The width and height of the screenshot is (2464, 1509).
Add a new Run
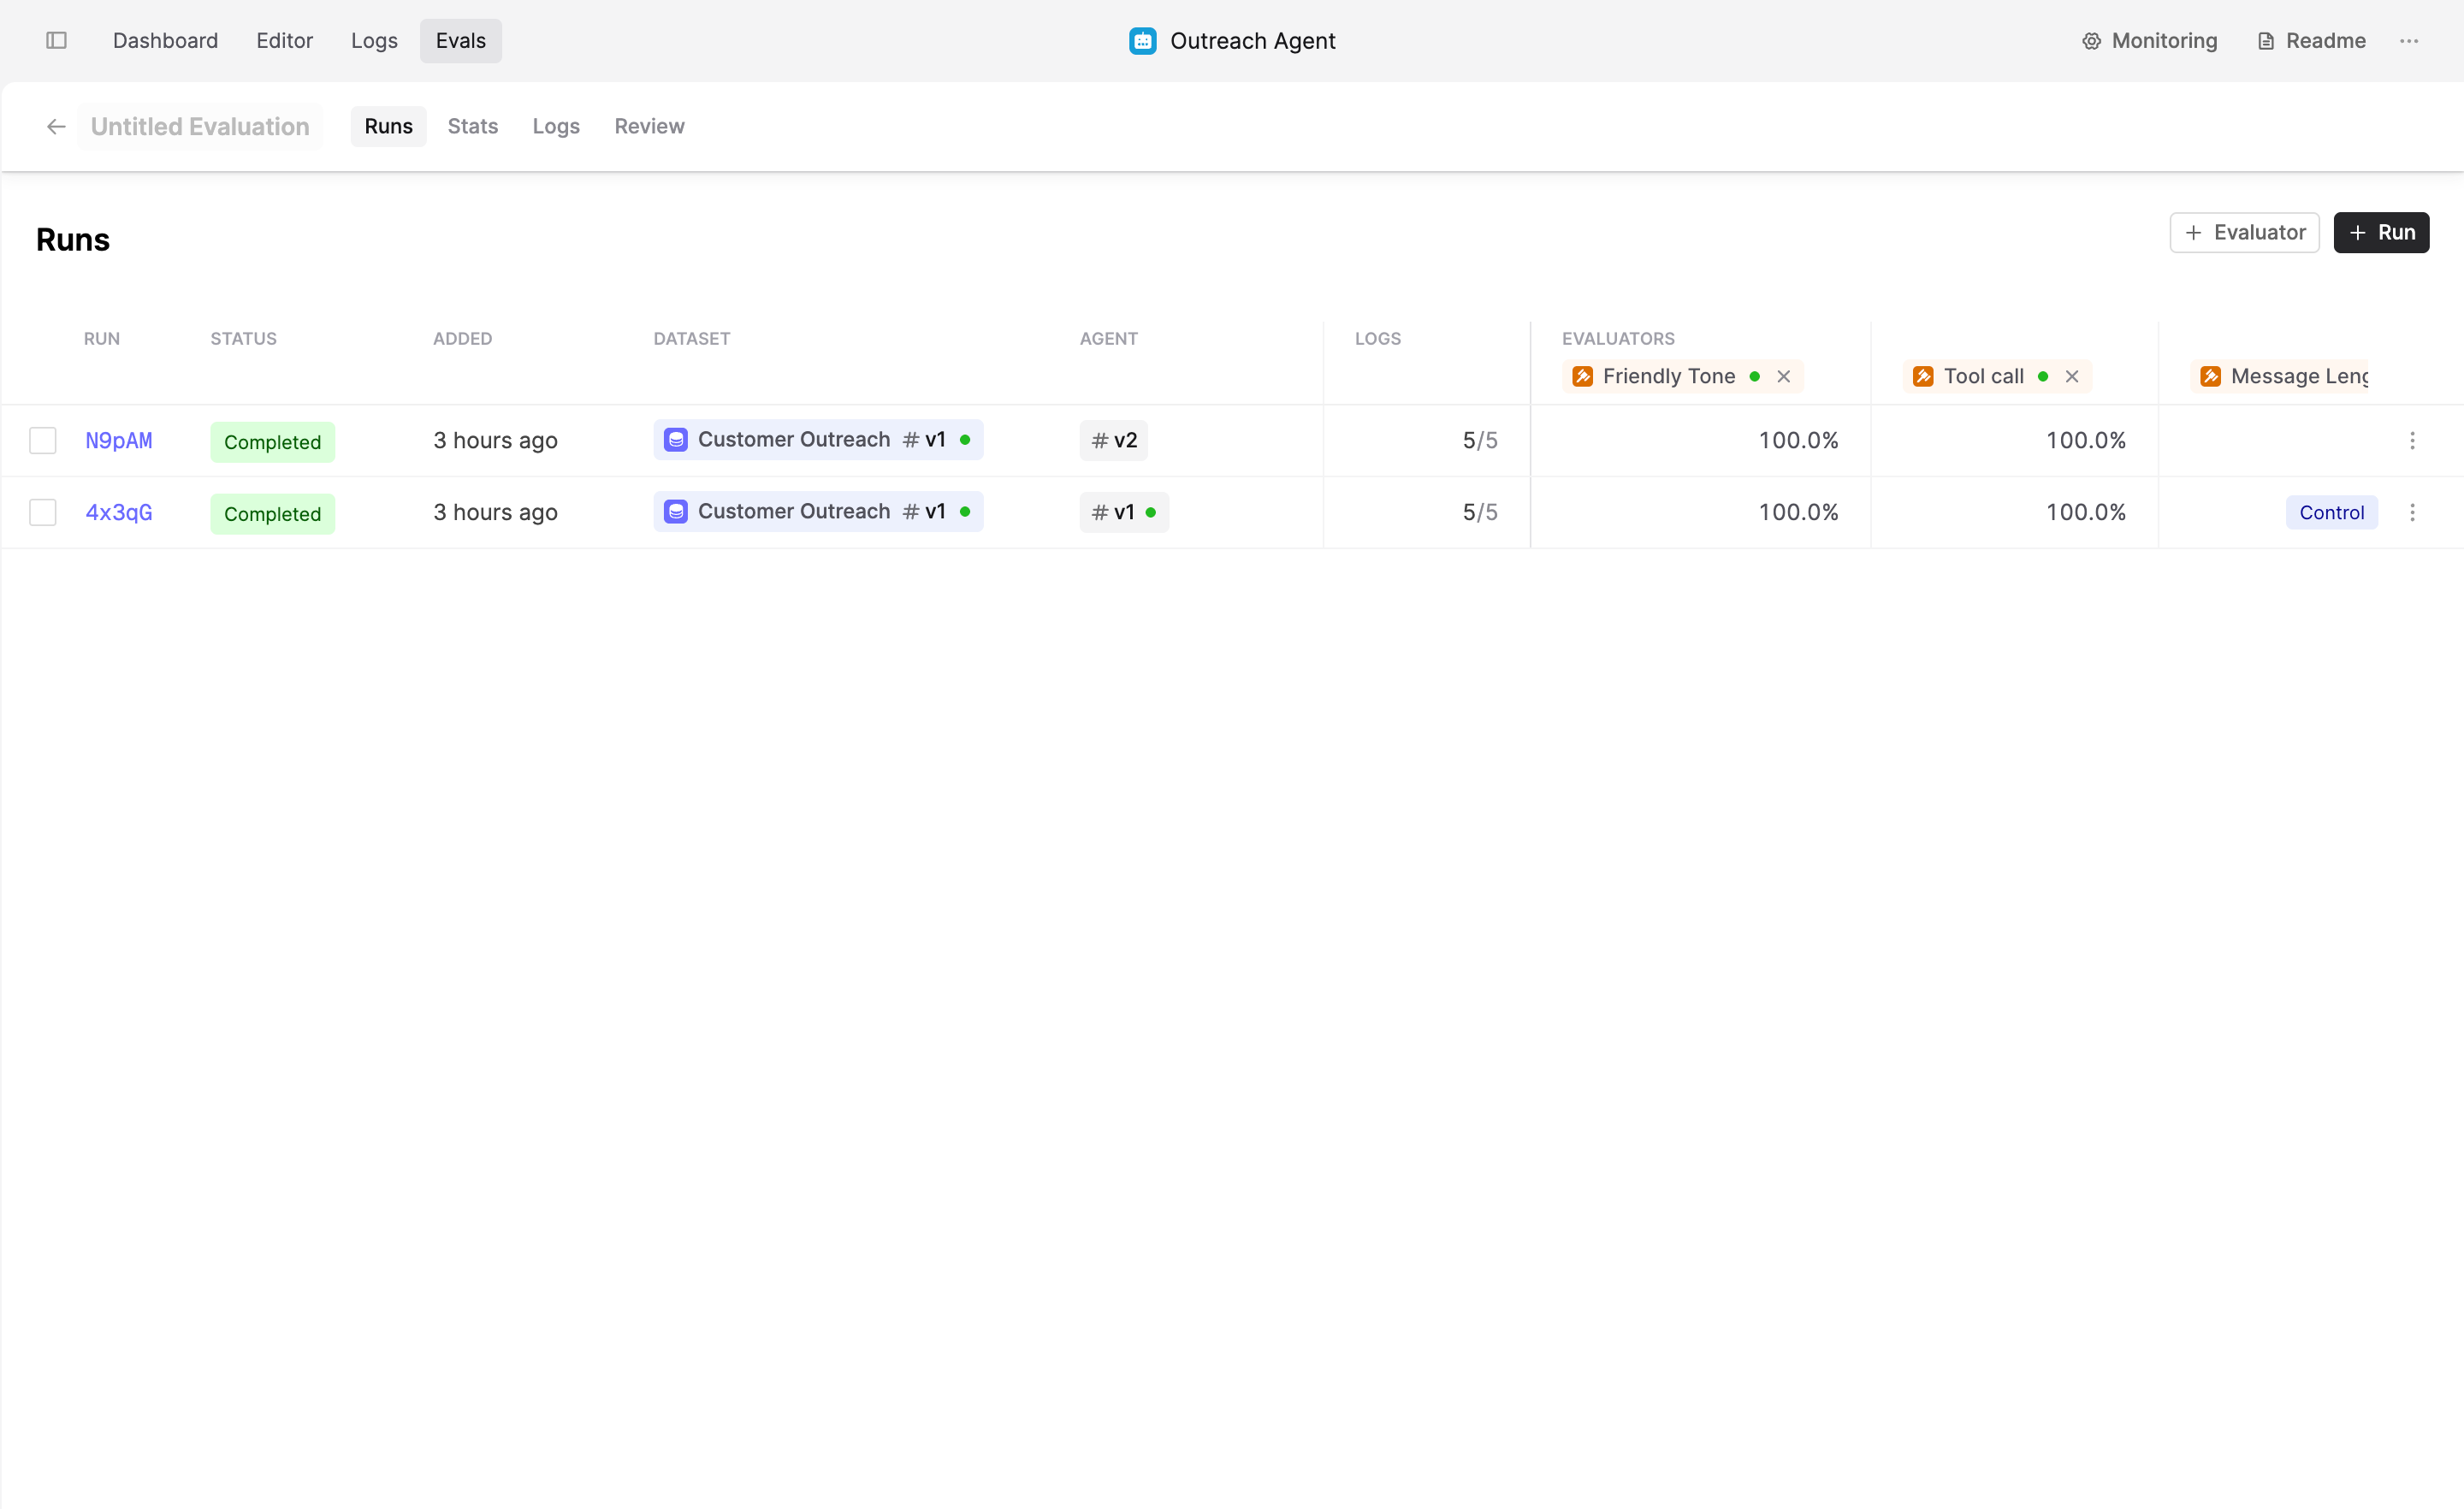click(2381, 232)
